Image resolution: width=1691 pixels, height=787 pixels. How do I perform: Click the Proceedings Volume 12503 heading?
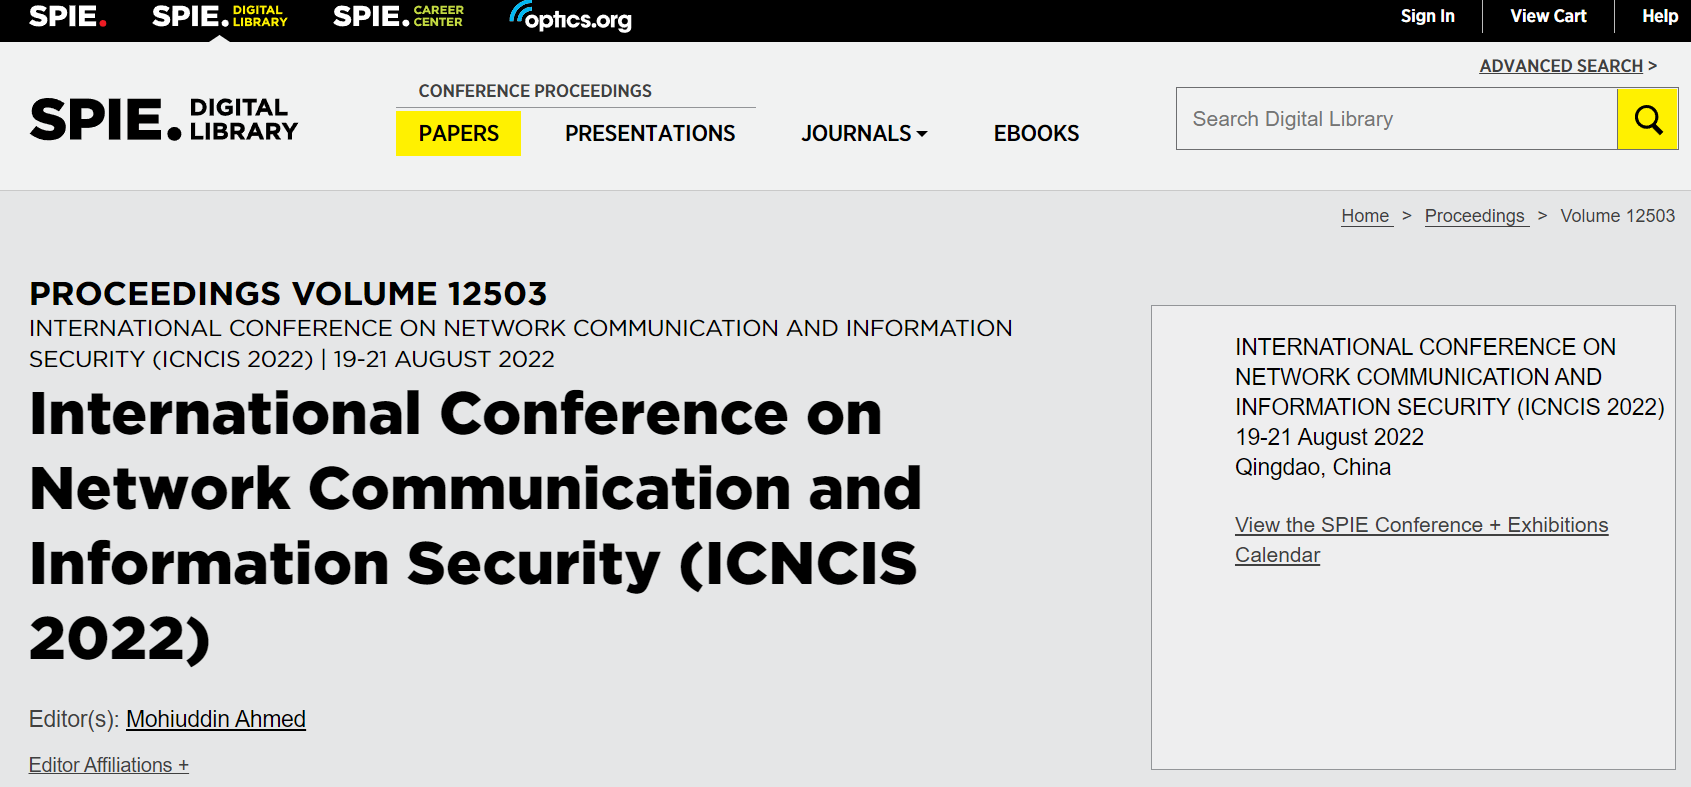[x=288, y=294]
